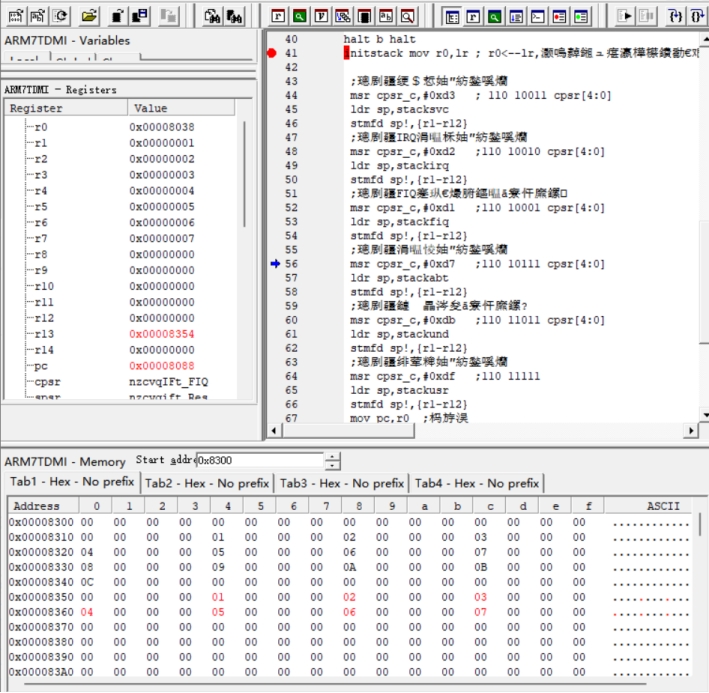Click the ASCII column header in Memory
709x693 pixels.
coord(650,506)
